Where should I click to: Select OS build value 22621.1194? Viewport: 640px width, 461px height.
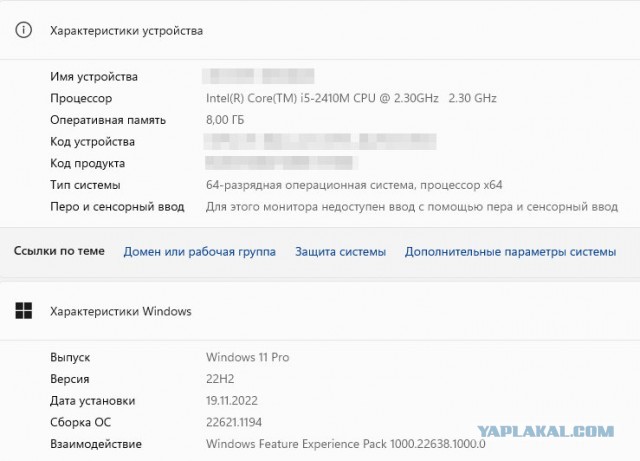tap(234, 422)
